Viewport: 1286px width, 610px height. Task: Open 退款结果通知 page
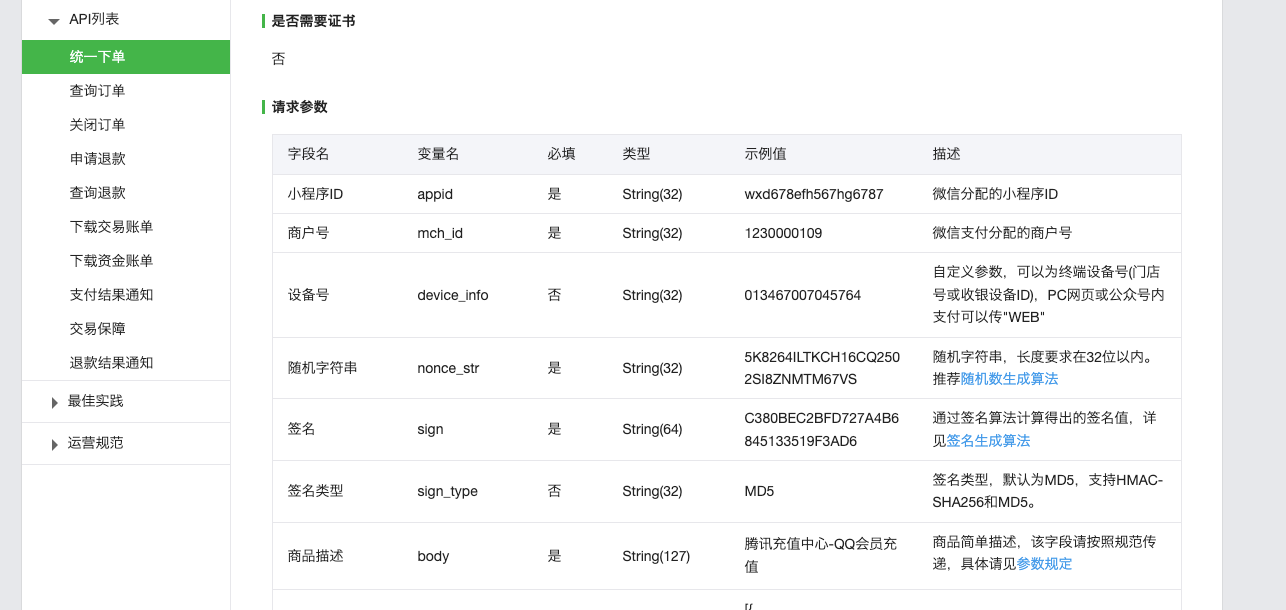point(111,363)
